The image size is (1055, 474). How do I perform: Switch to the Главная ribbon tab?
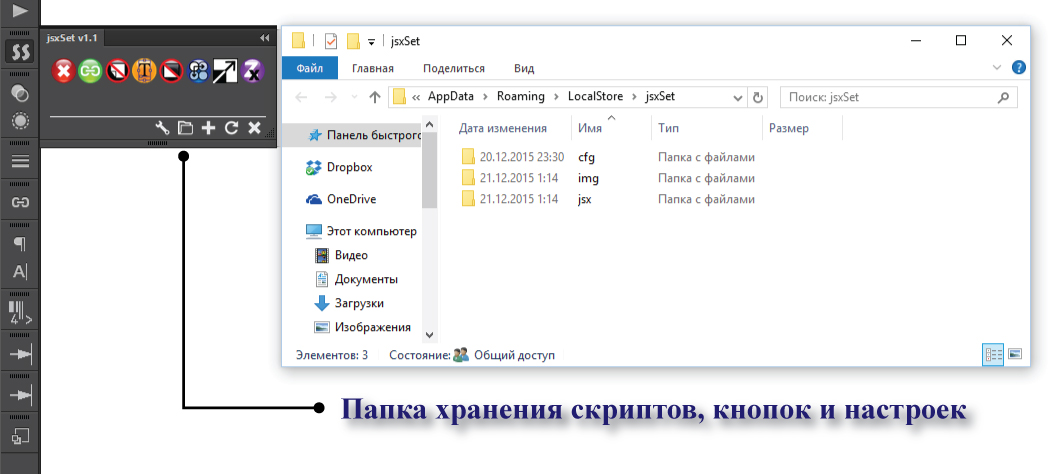point(373,68)
